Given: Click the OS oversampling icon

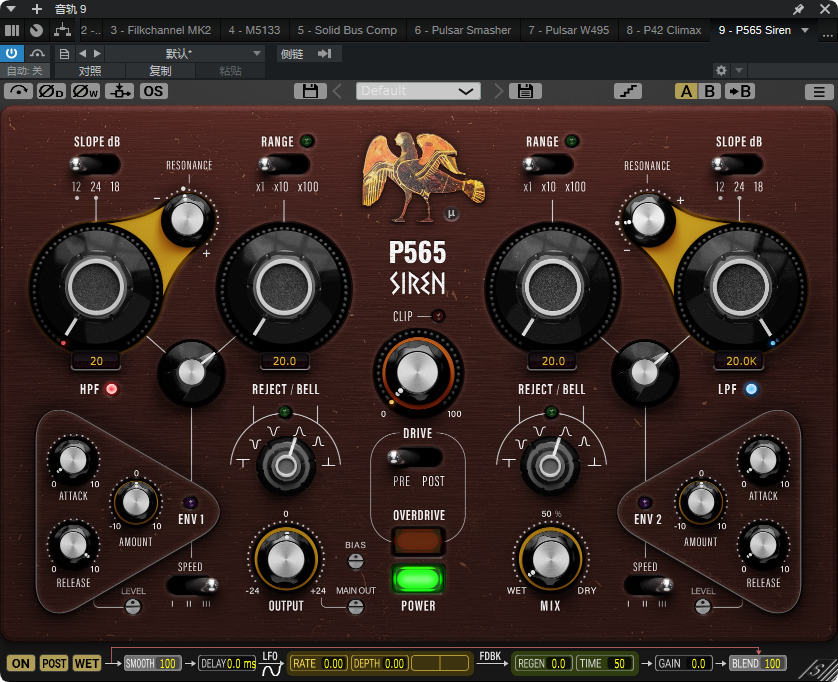Looking at the screenshot, I should tap(153, 91).
